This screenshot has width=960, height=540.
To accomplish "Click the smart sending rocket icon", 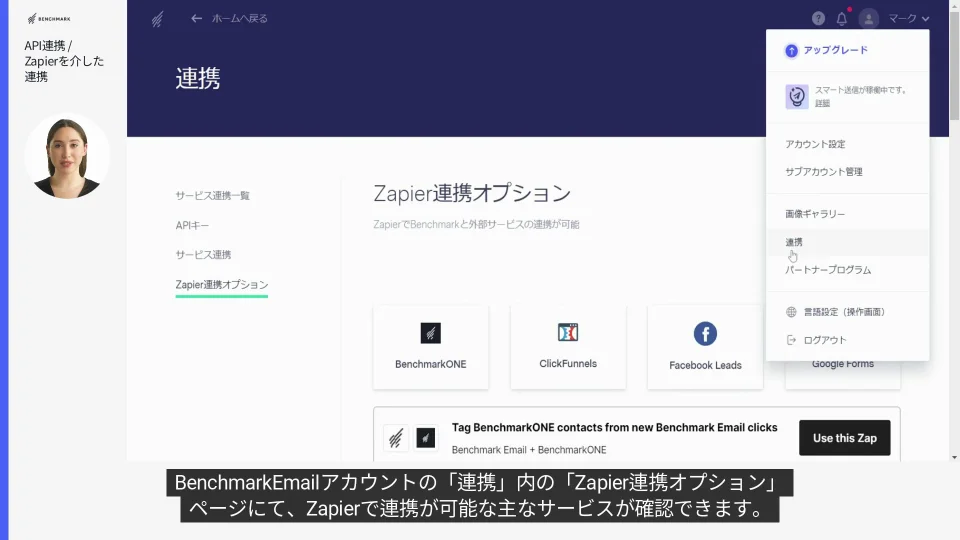I will (797, 97).
